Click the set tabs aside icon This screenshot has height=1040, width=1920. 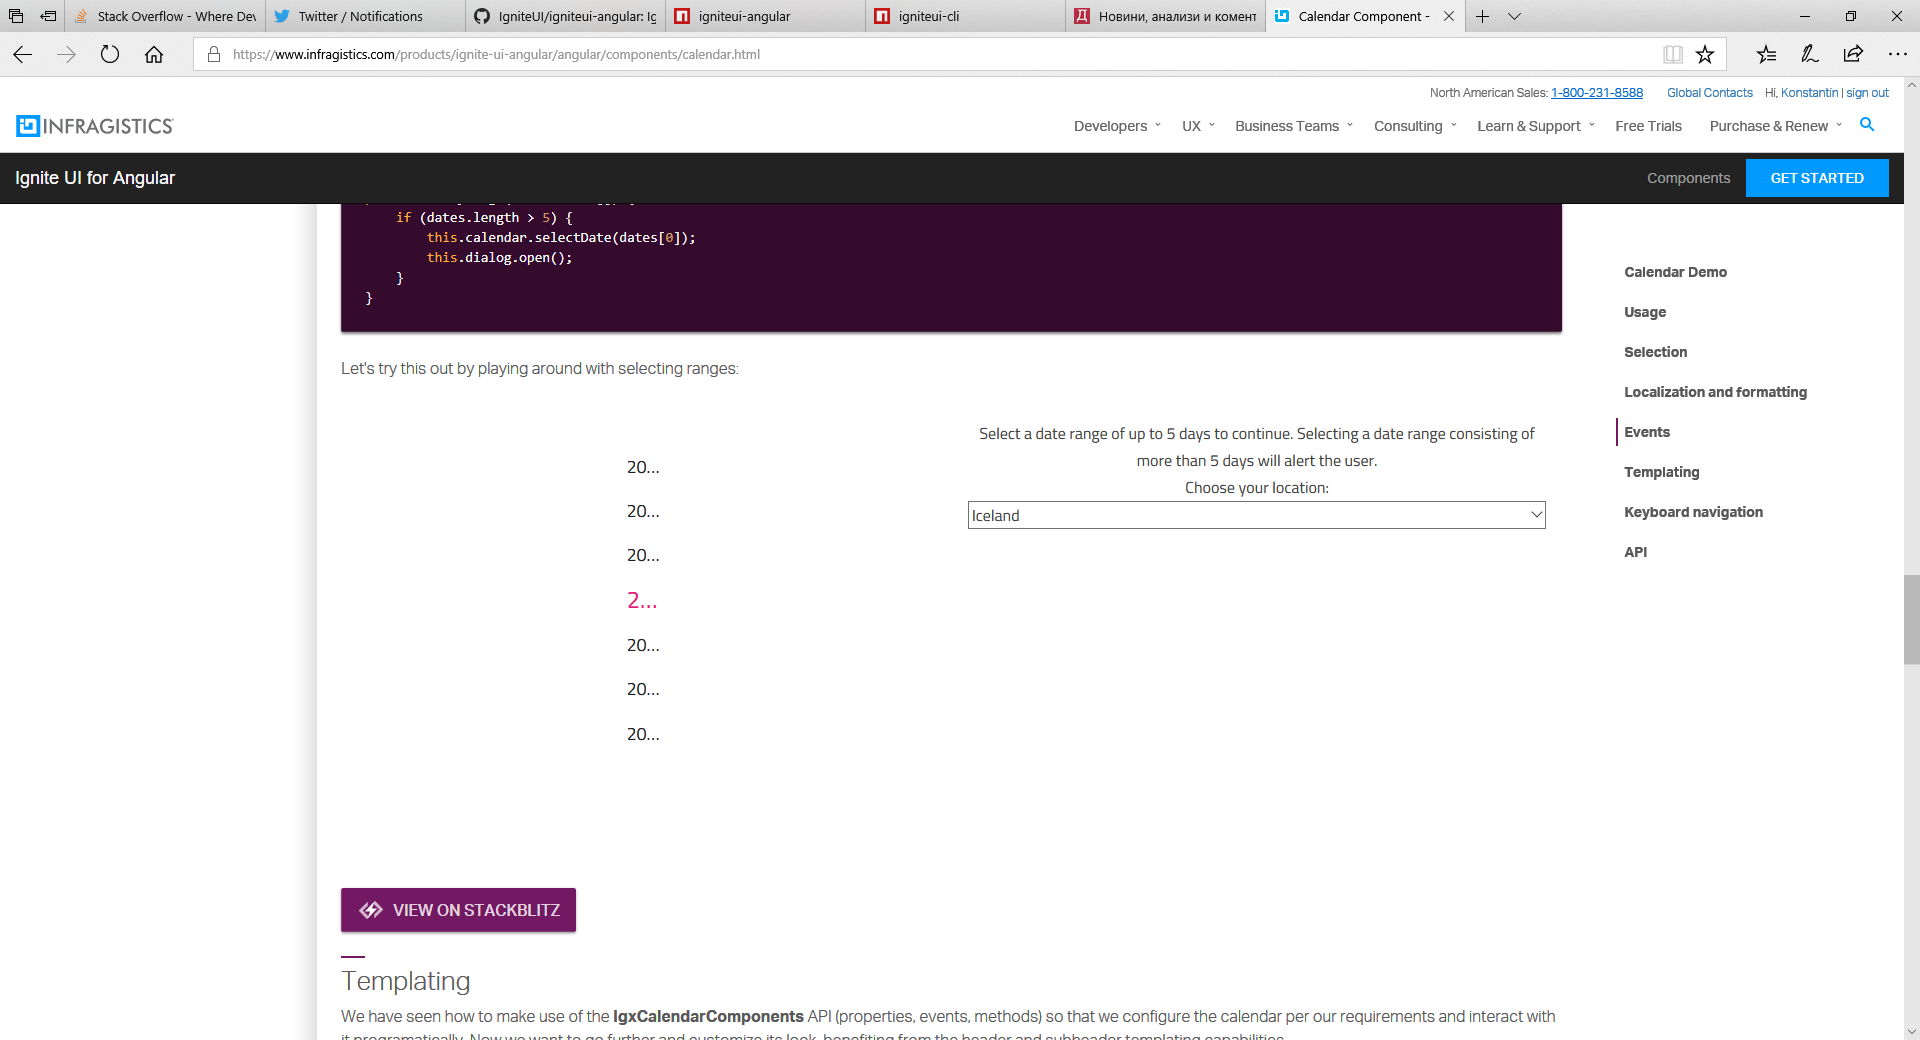point(48,16)
